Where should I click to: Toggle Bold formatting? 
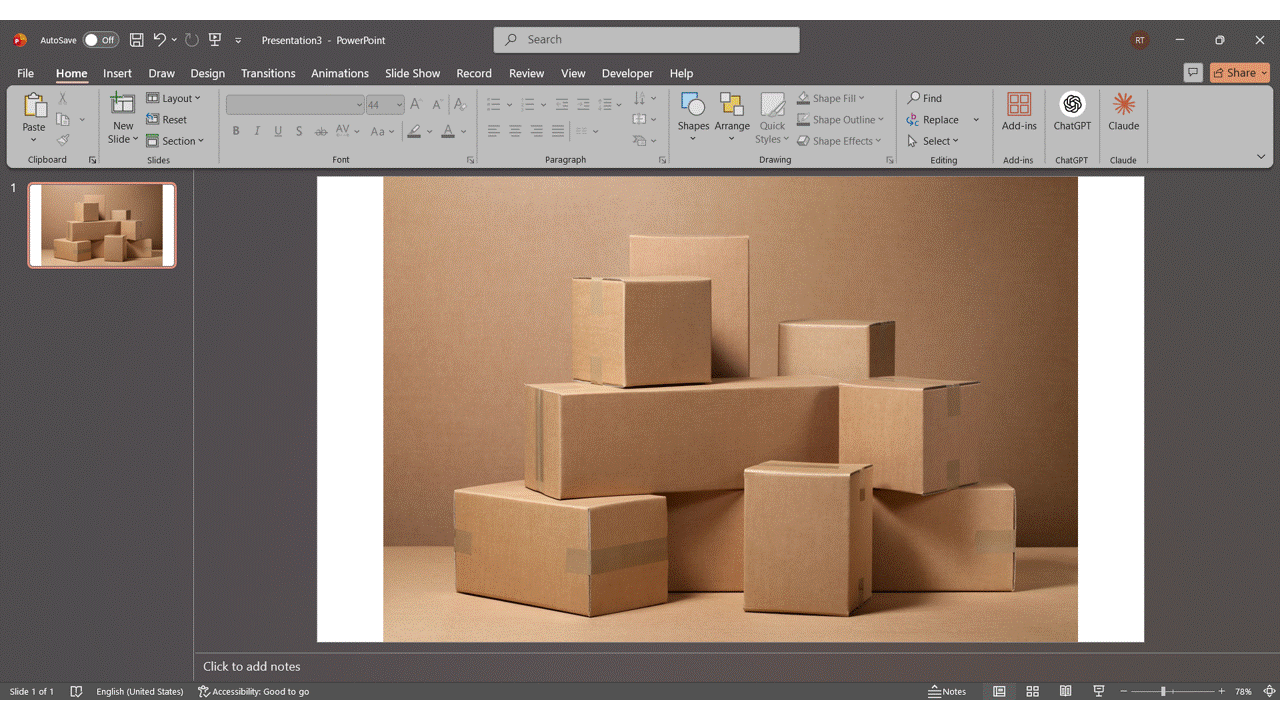pyautogui.click(x=236, y=131)
